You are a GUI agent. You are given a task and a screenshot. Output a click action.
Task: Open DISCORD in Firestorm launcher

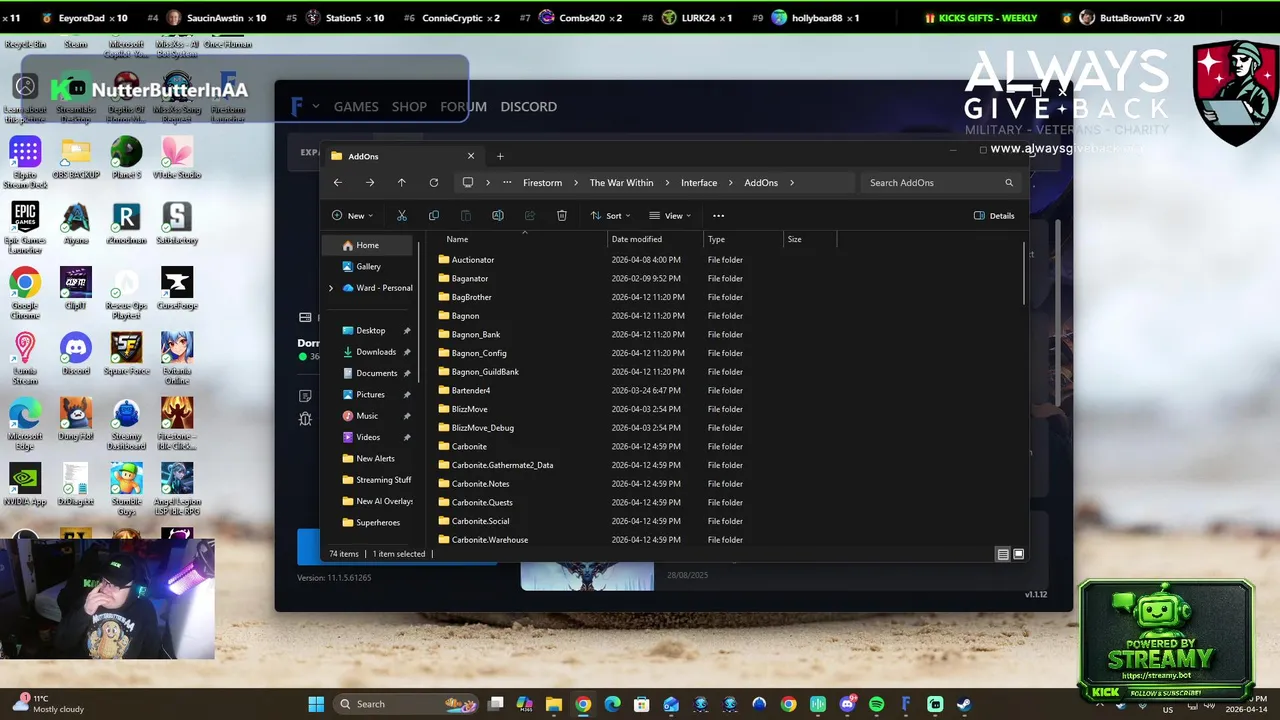tap(528, 106)
